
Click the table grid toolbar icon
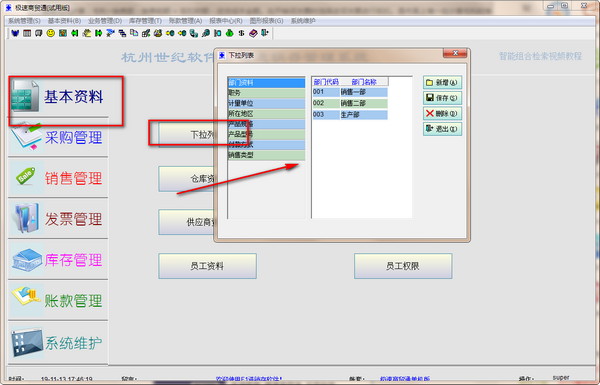27,33
